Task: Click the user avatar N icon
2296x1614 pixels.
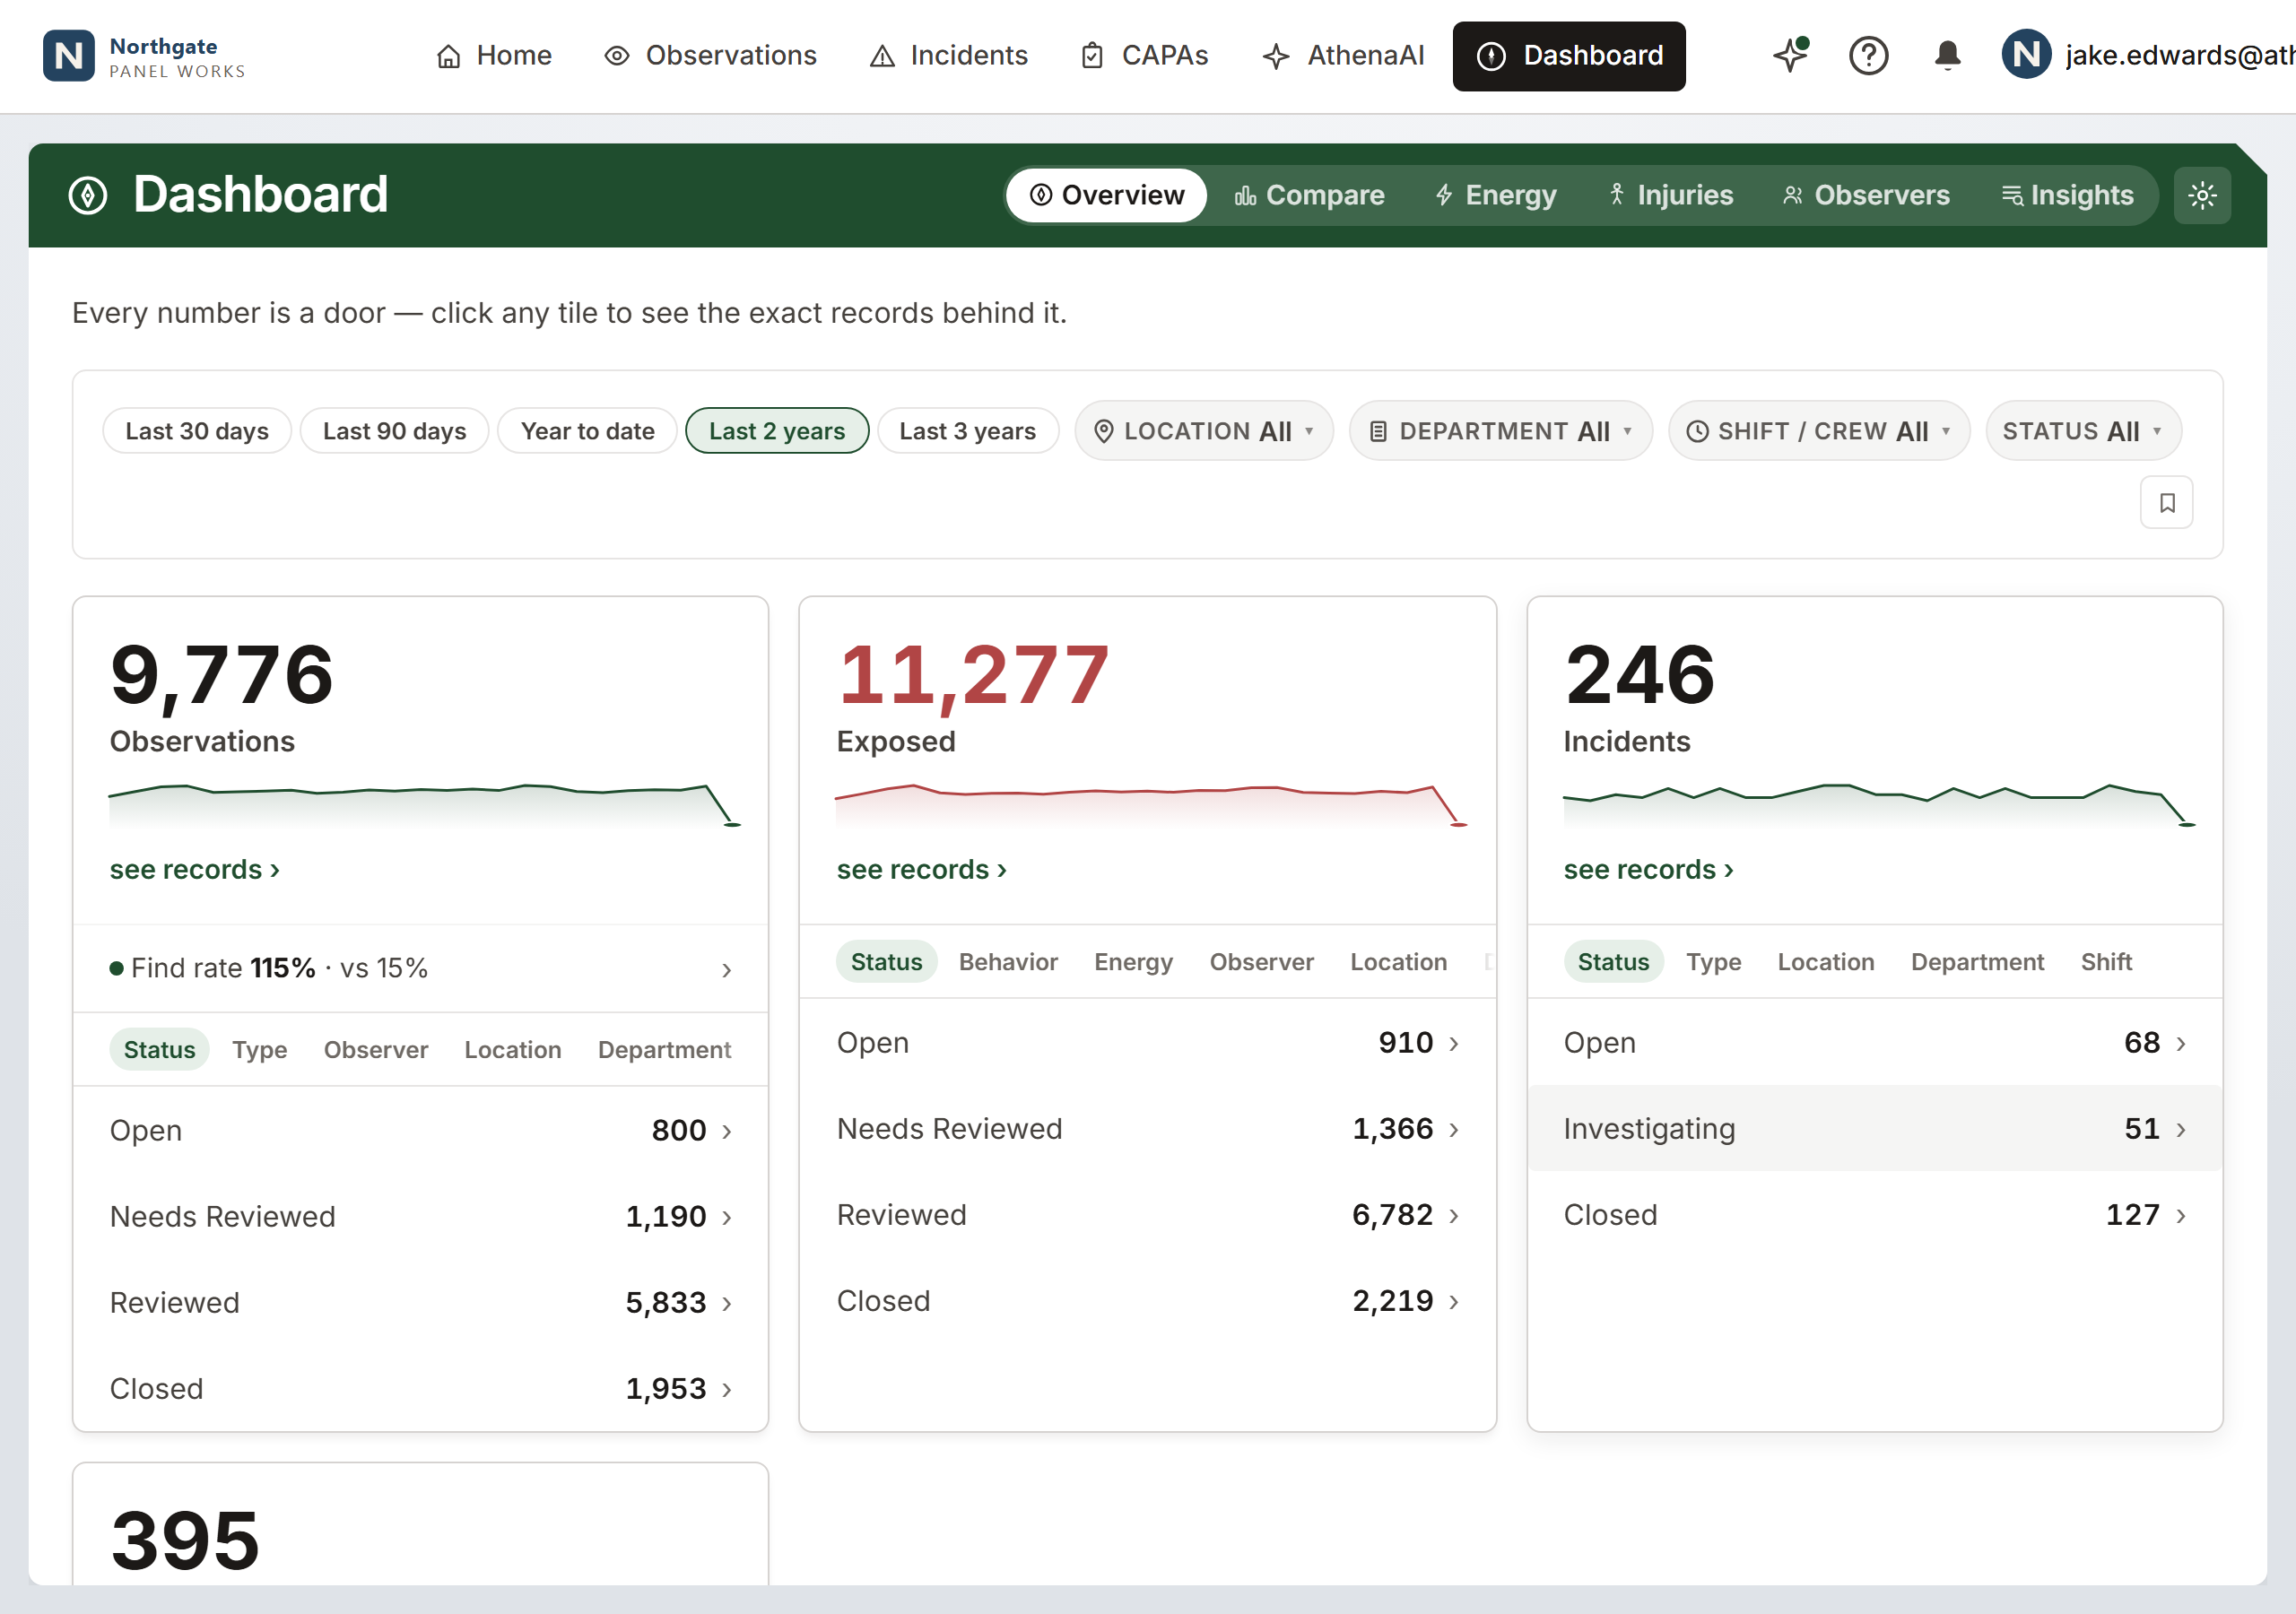Action: [x=2026, y=55]
